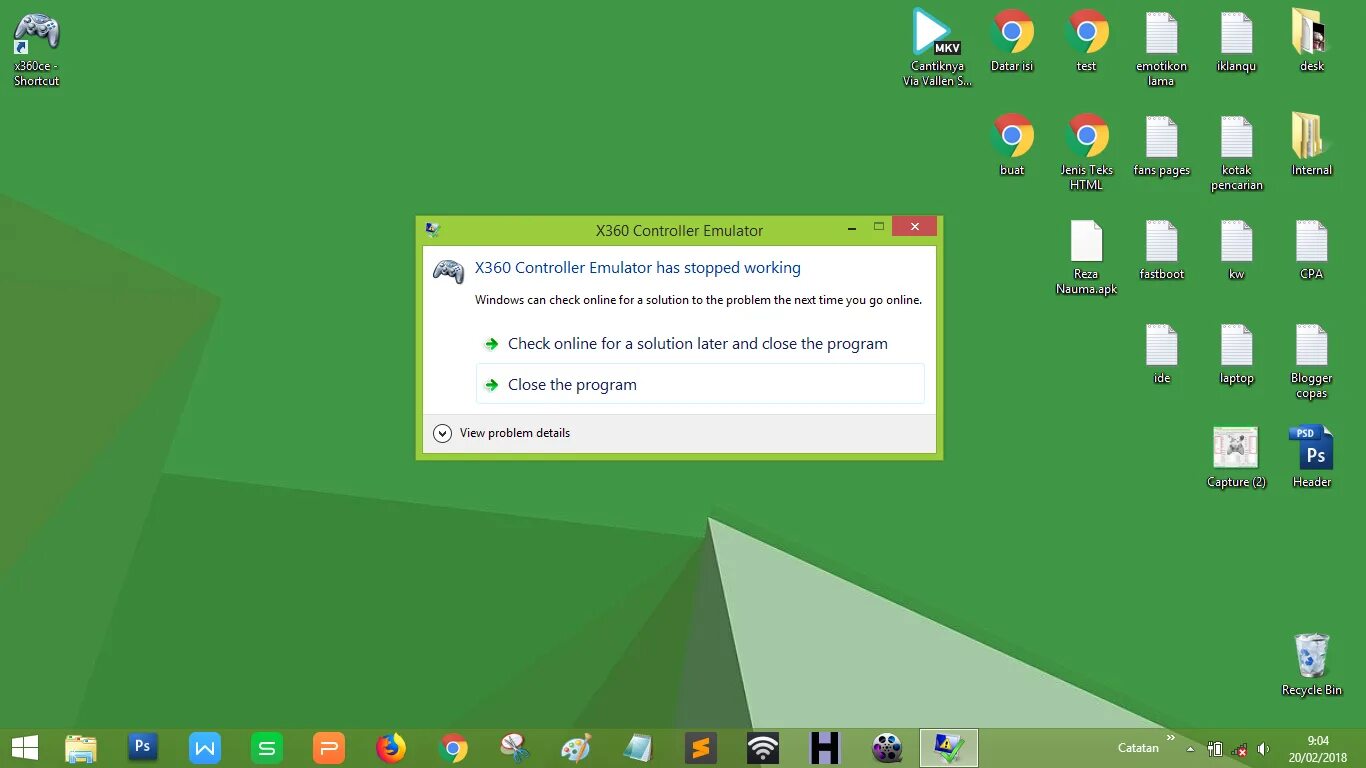Select the active error report taskbar button

(949, 748)
